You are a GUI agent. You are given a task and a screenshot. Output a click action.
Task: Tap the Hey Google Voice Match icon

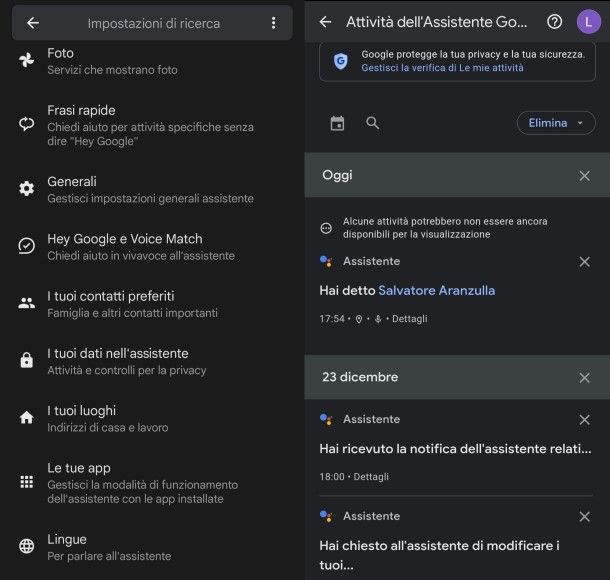click(x=26, y=246)
